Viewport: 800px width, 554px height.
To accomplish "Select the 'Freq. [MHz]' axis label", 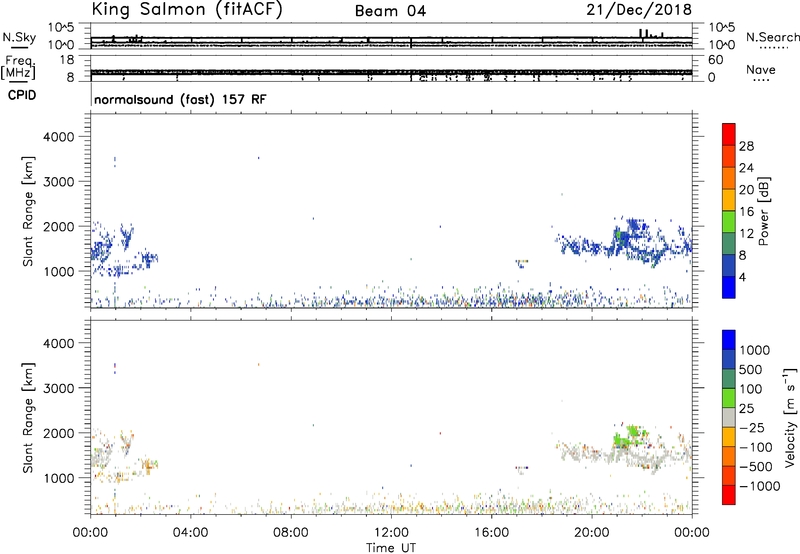I will click(18, 68).
